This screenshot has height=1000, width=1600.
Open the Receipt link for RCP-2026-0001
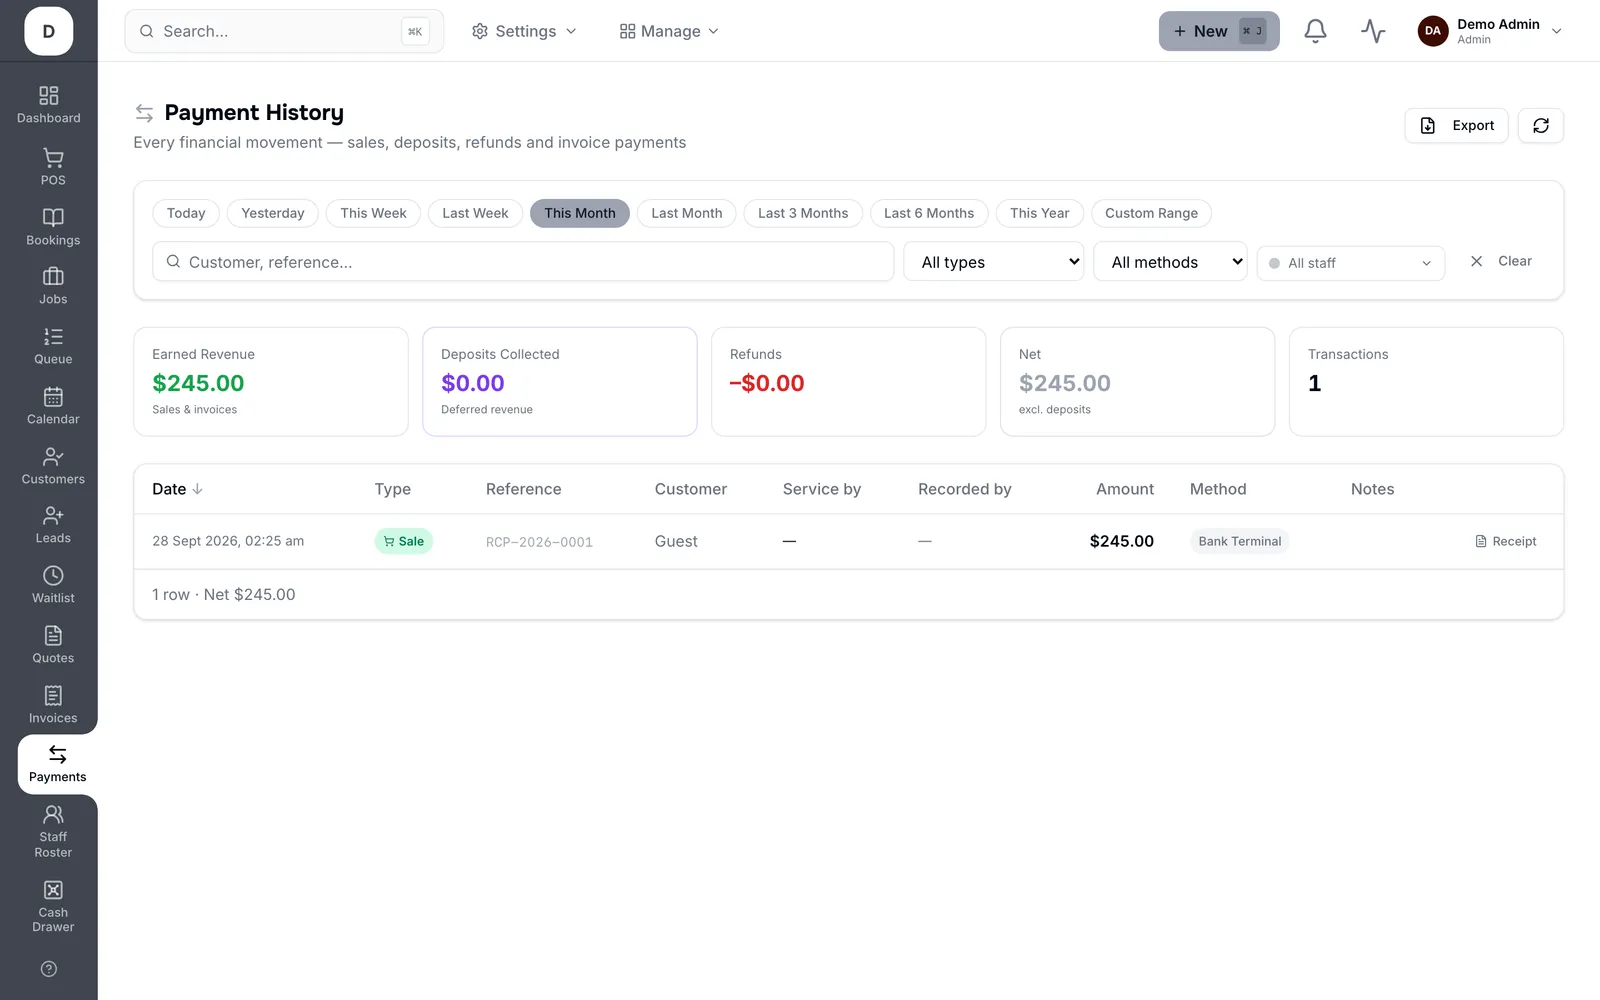tap(1506, 541)
